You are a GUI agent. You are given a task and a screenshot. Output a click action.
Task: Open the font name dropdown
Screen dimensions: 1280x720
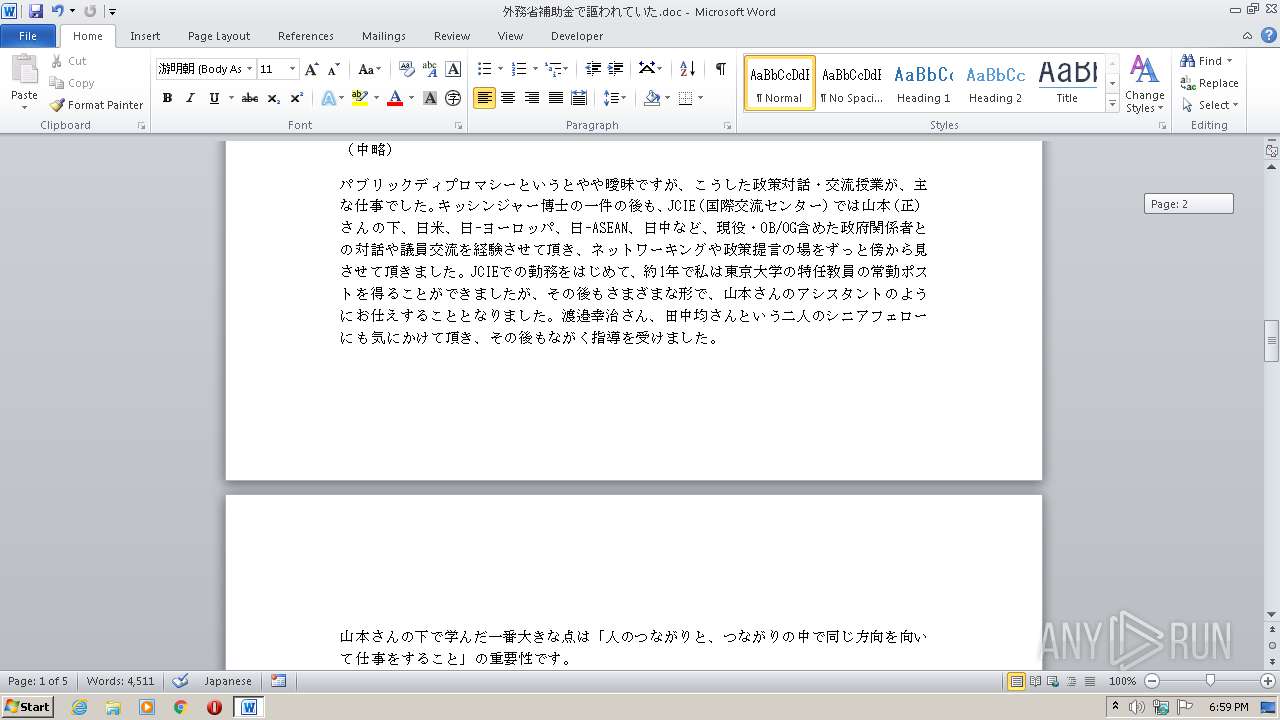(x=250, y=69)
